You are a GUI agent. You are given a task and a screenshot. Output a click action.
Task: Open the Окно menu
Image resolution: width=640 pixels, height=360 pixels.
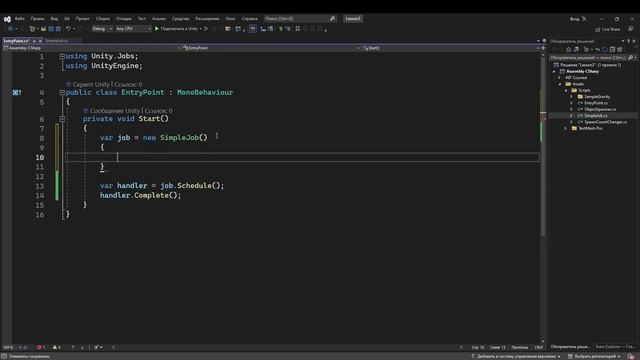[231, 19]
